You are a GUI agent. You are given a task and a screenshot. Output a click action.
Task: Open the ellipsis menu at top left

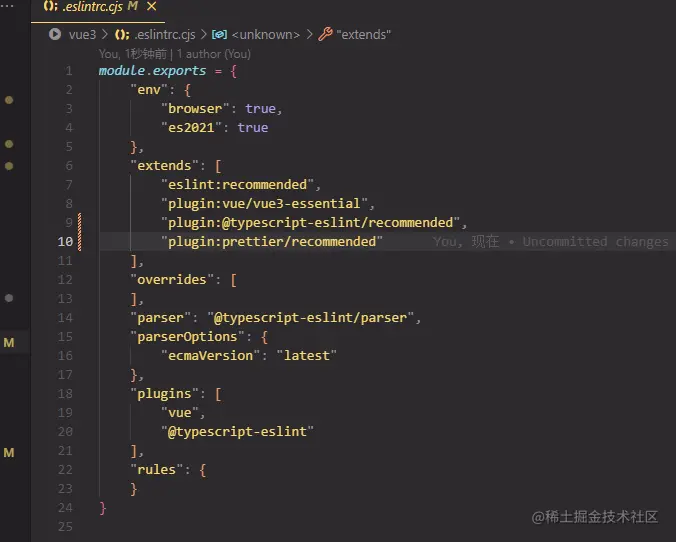coord(7,6)
